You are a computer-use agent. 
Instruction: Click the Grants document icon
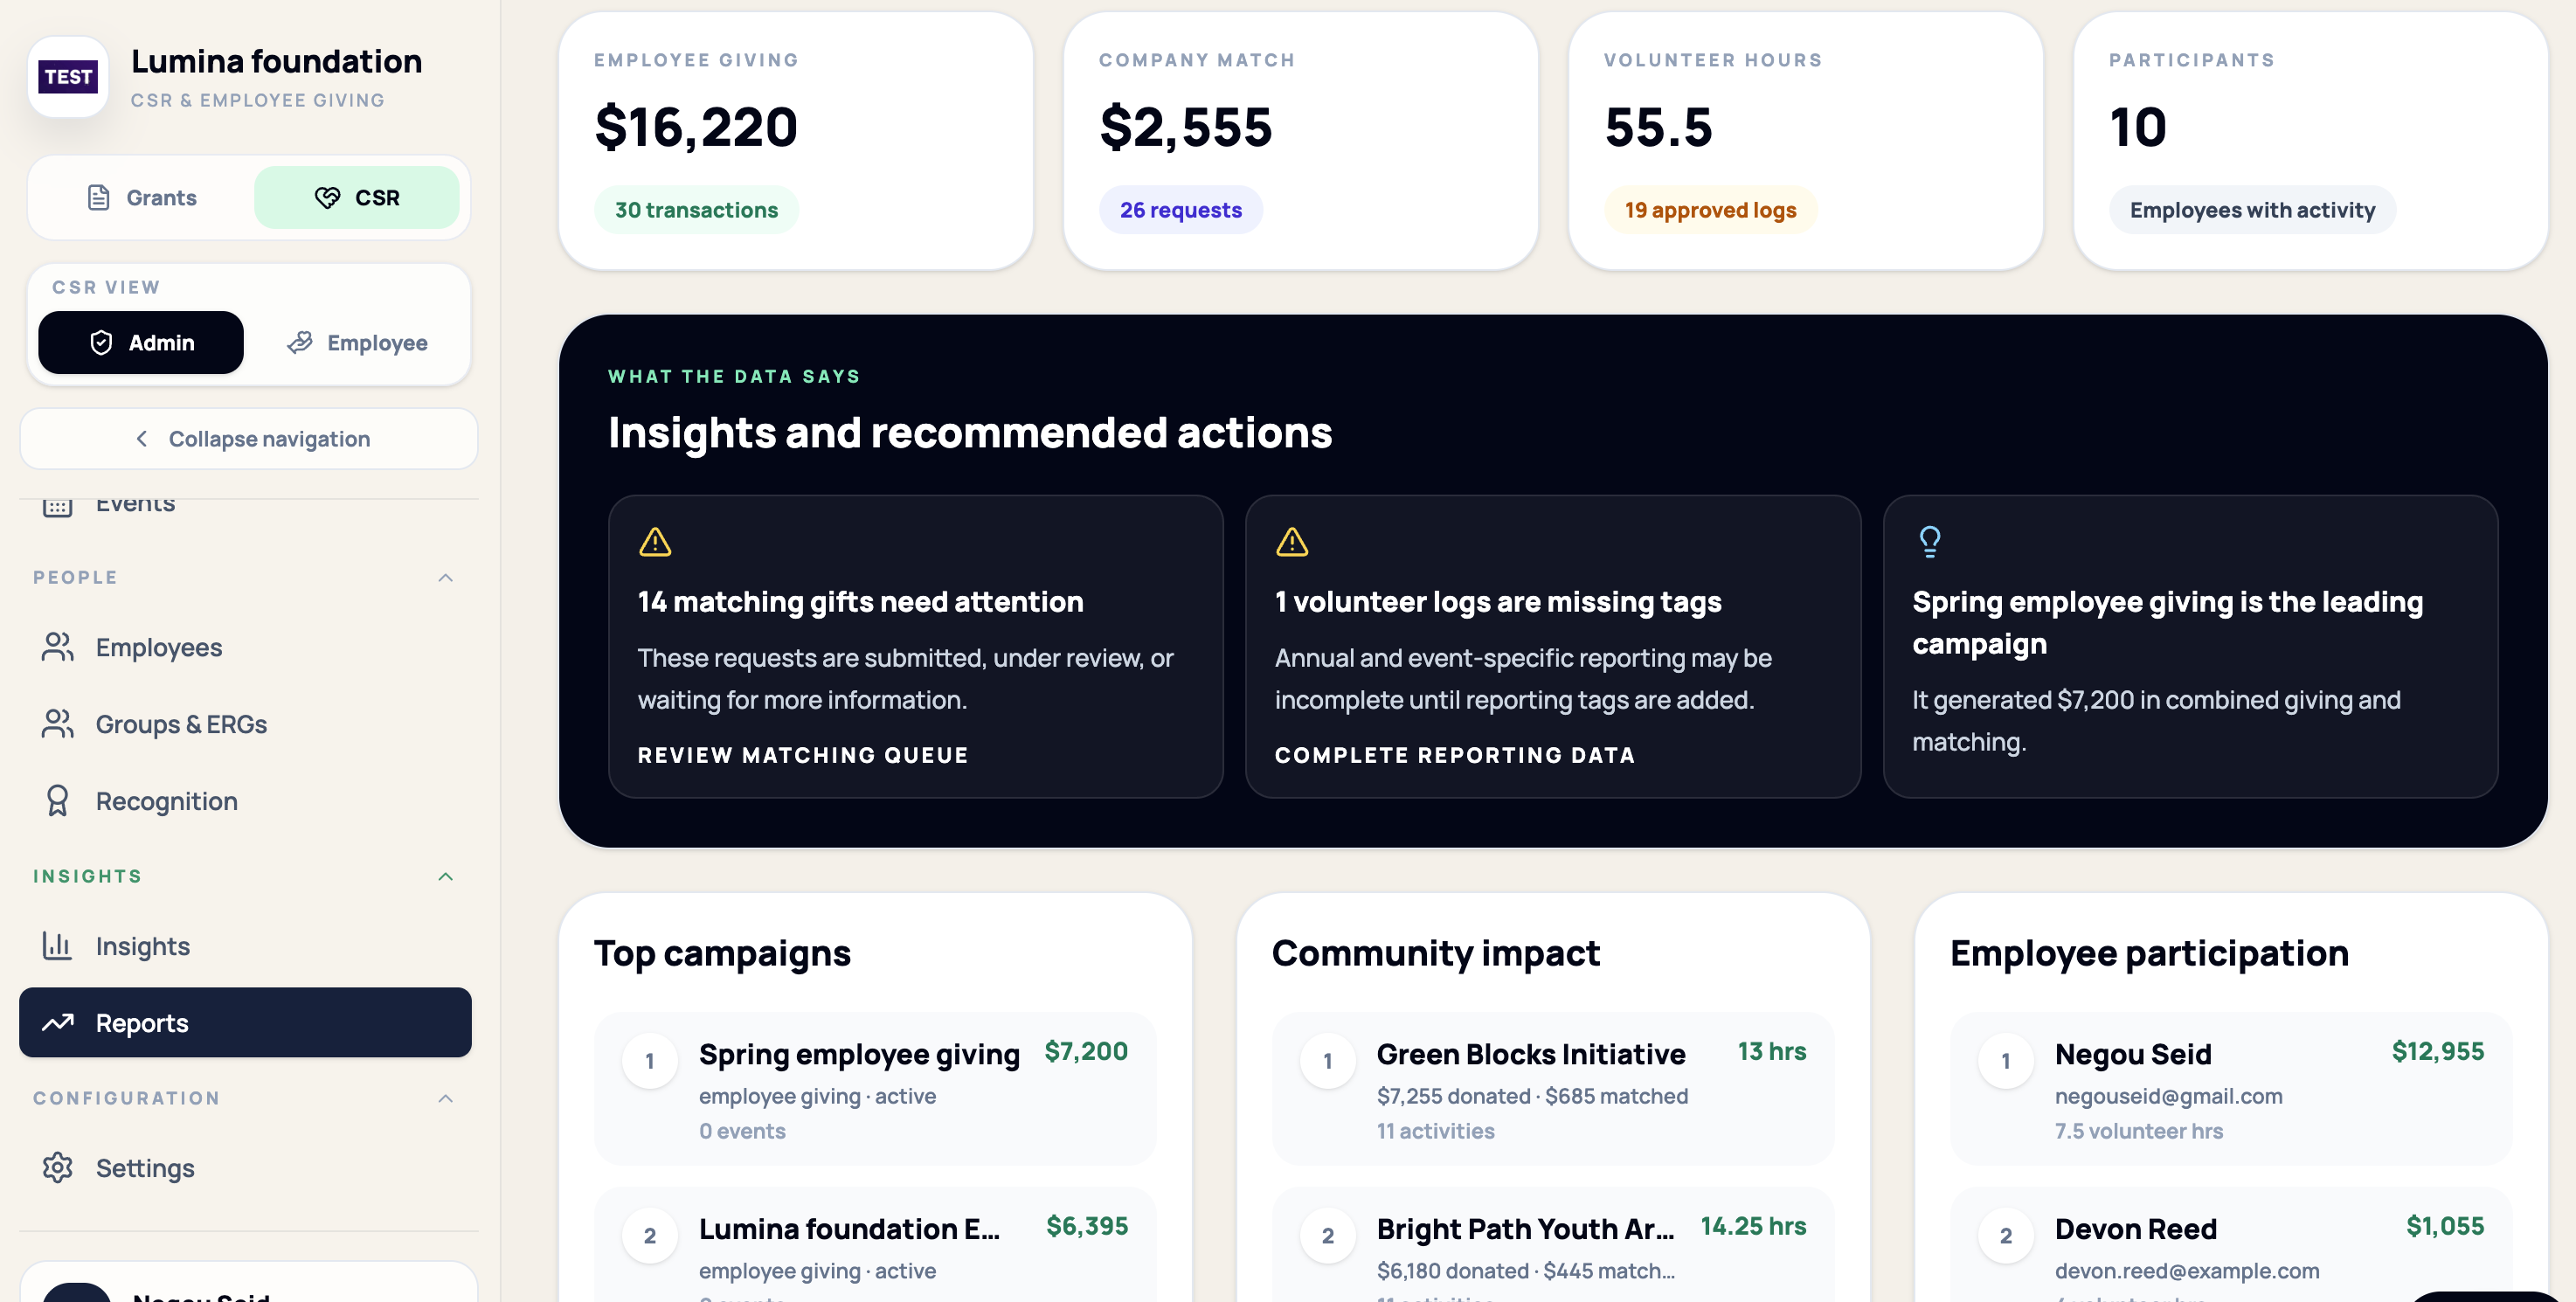click(x=98, y=198)
